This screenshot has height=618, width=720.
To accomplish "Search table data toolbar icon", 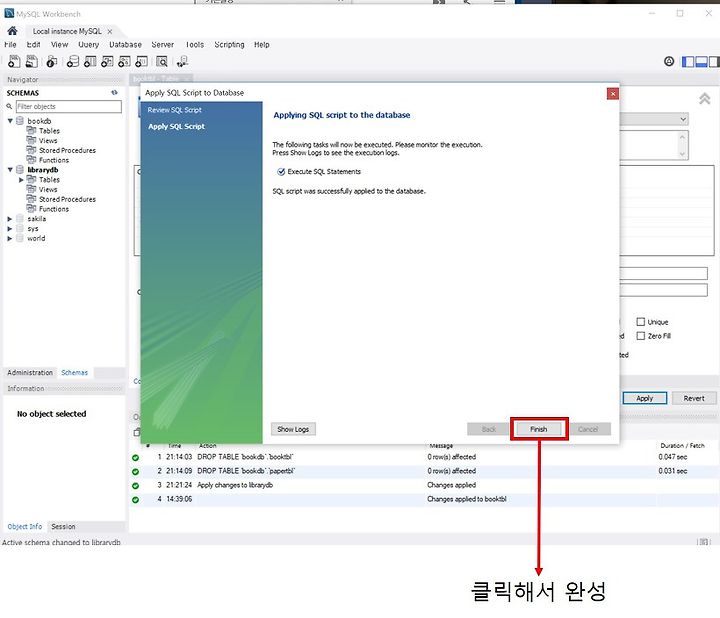I will 162,61.
